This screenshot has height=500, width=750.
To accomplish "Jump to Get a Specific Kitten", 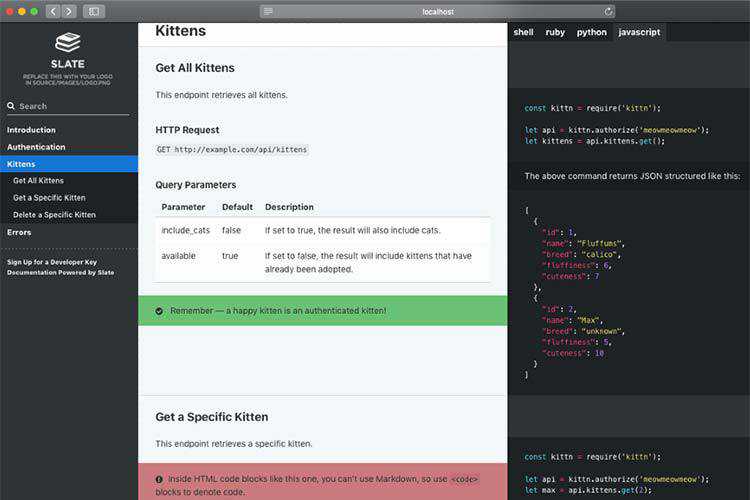I will click(x=49, y=198).
